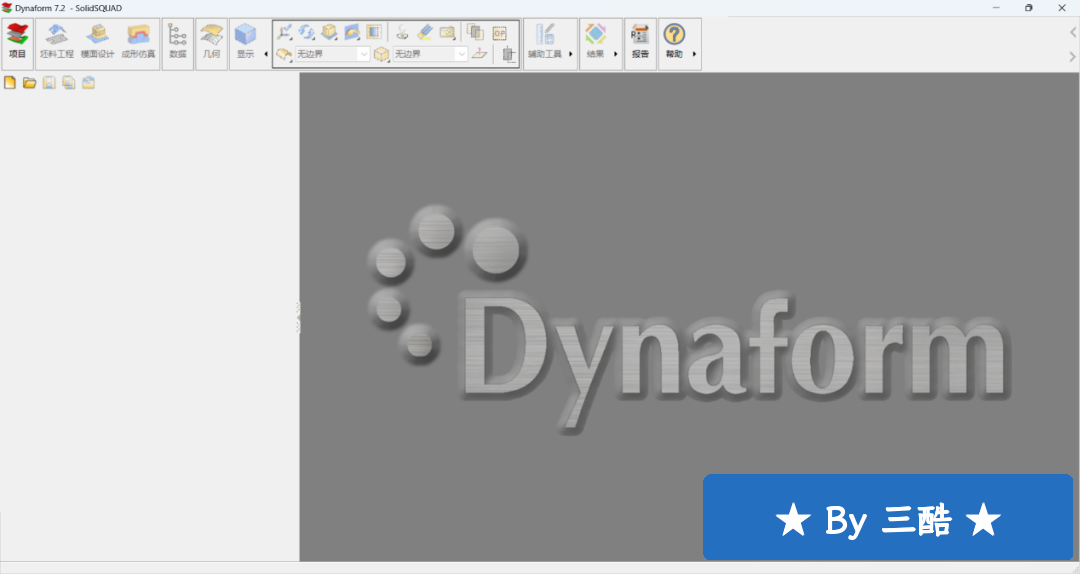Click the OP operation frame icon
Image resolution: width=1080 pixels, height=574 pixels.
(500, 32)
